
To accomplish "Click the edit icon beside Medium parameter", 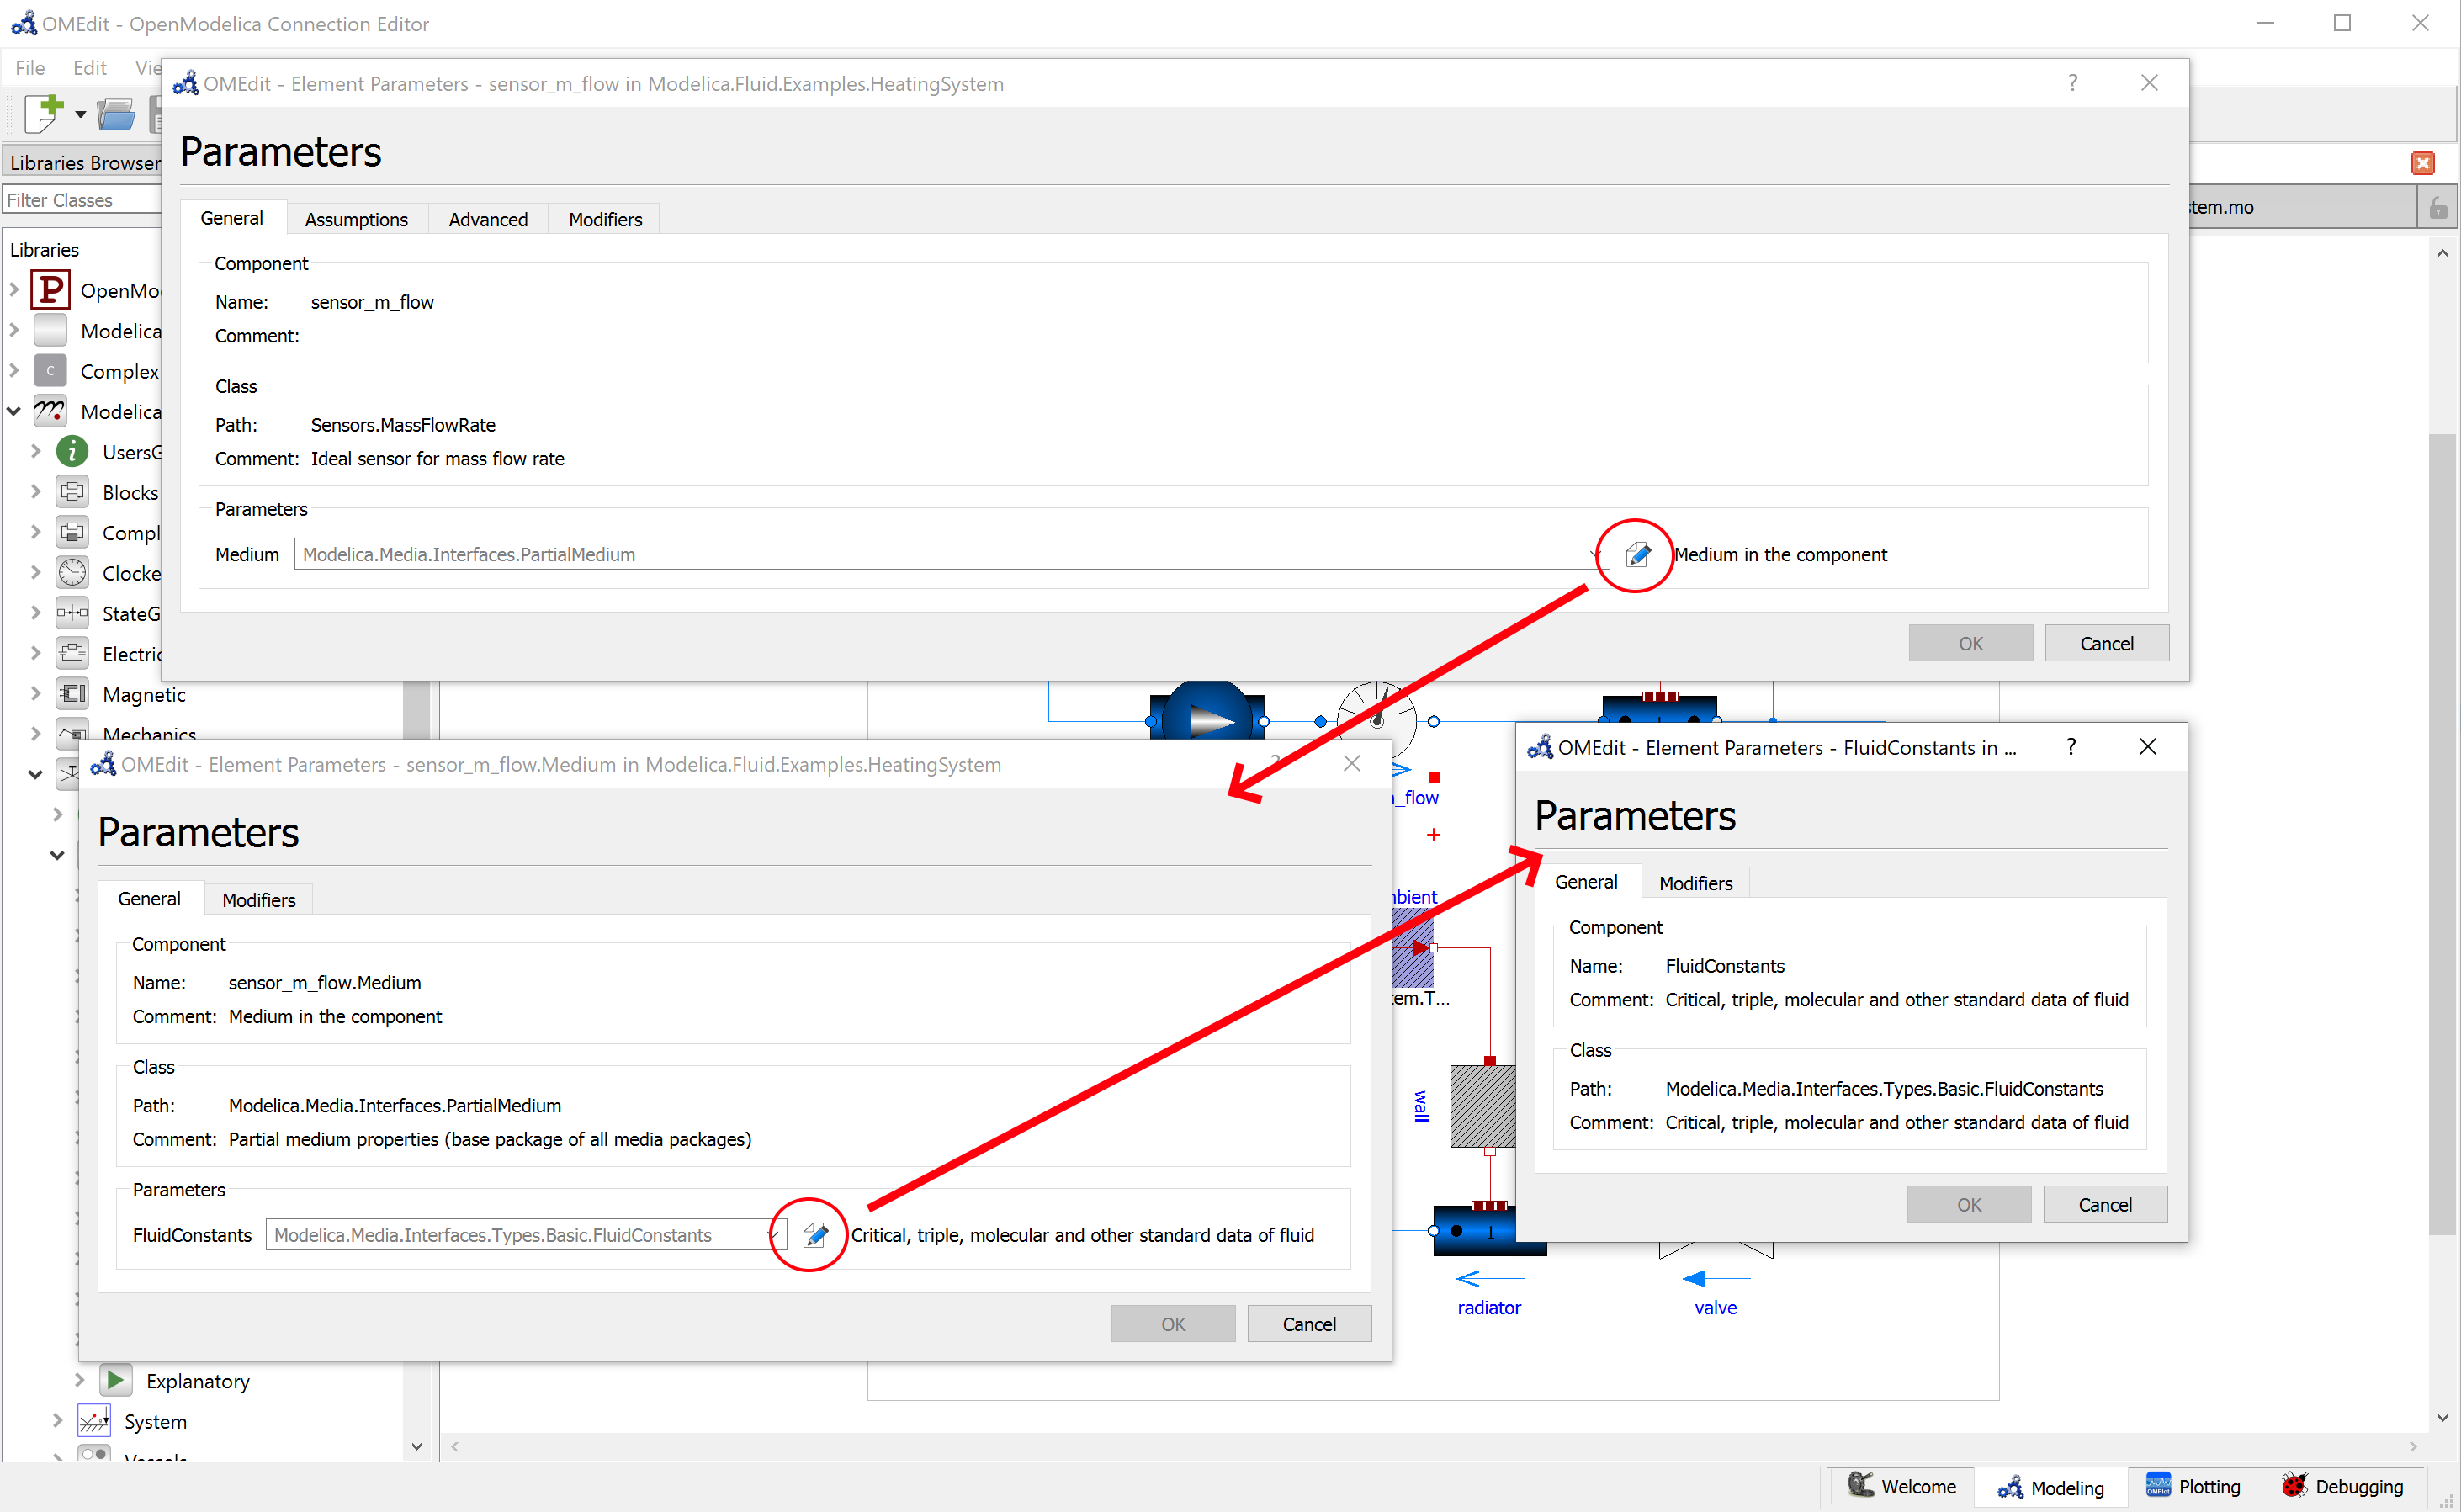I will coord(1637,554).
